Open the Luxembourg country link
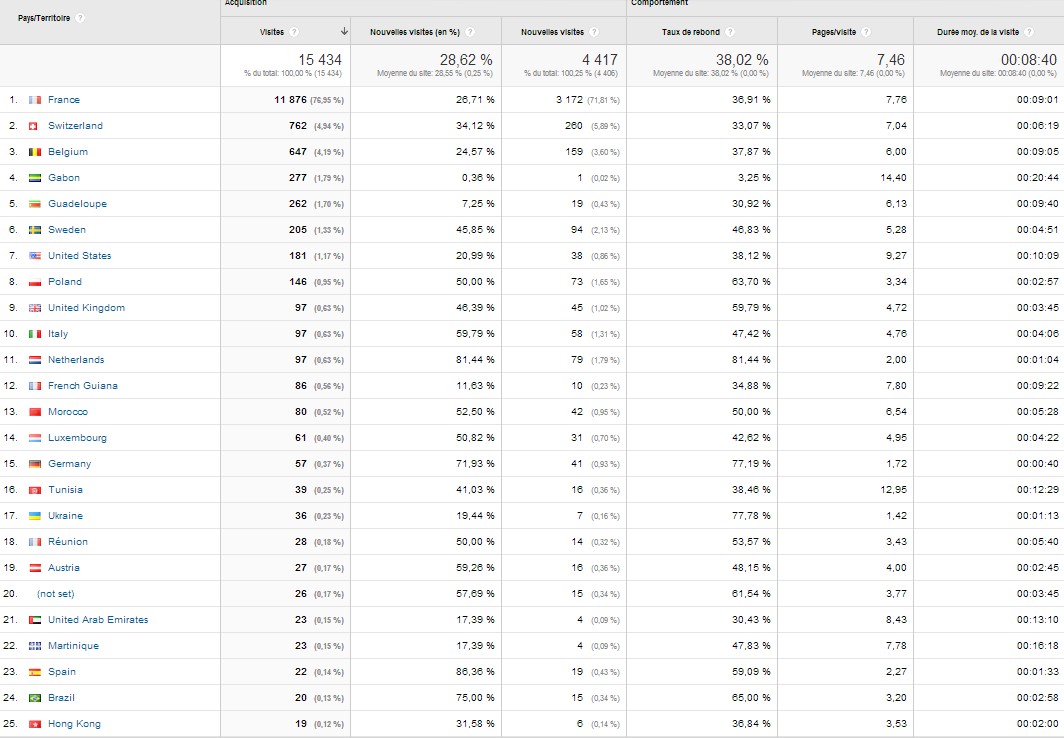The height and width of the screenshot is (738, 1064). point(77,438)
